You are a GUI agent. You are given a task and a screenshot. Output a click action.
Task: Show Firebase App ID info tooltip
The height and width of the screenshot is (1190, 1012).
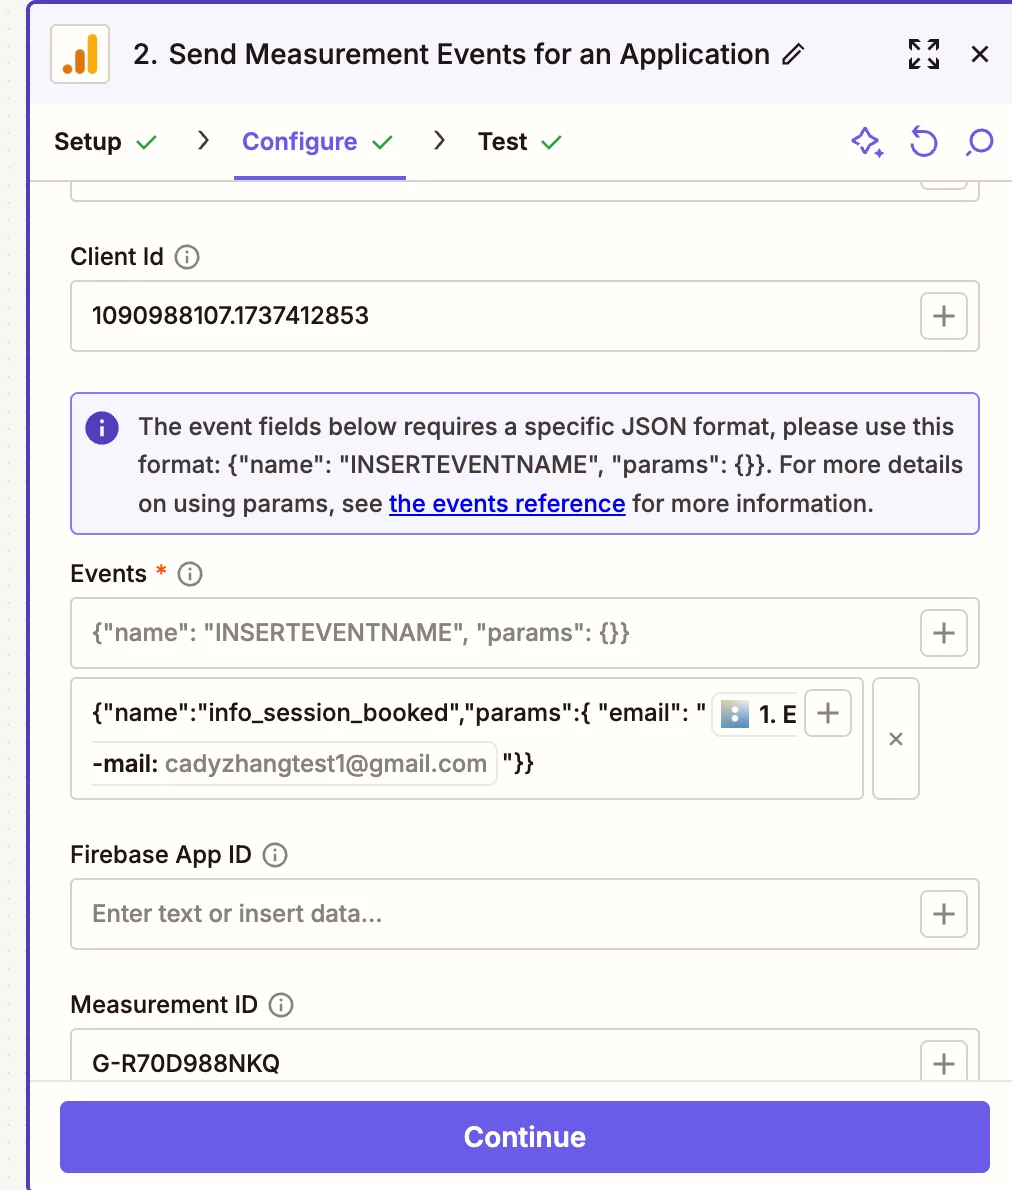point(275,855)
